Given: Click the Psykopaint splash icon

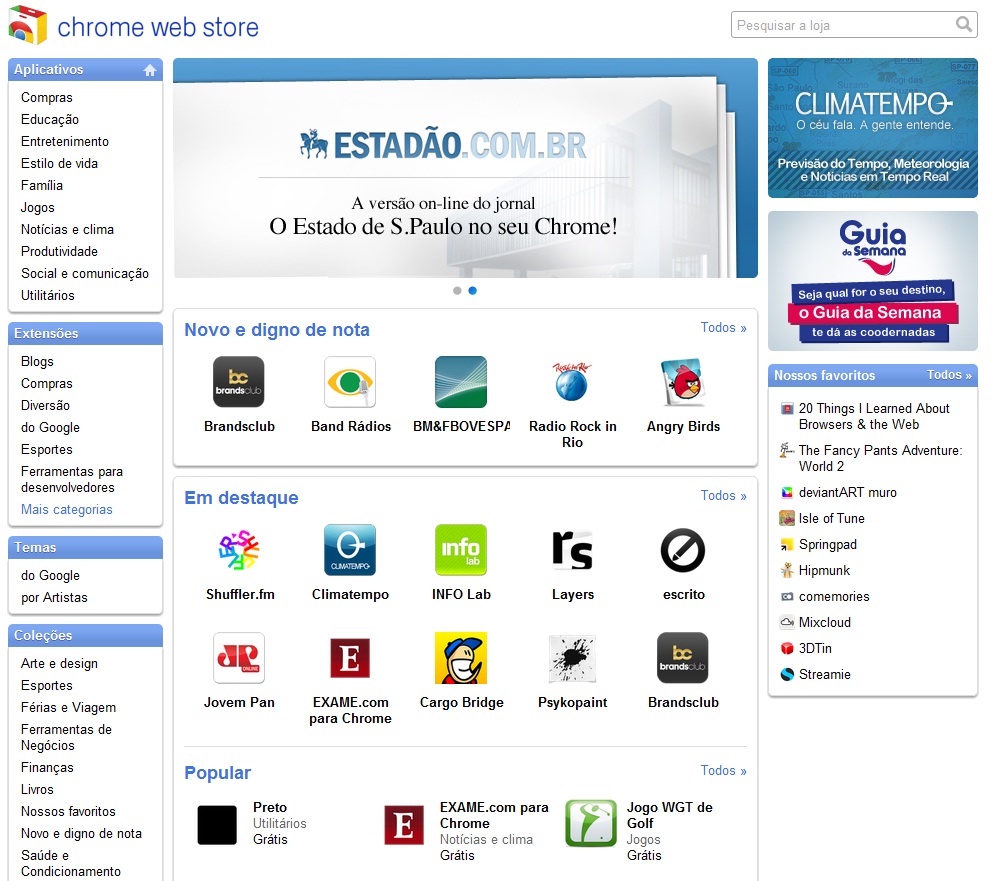Looking at the screenshot, I should 572,657.
